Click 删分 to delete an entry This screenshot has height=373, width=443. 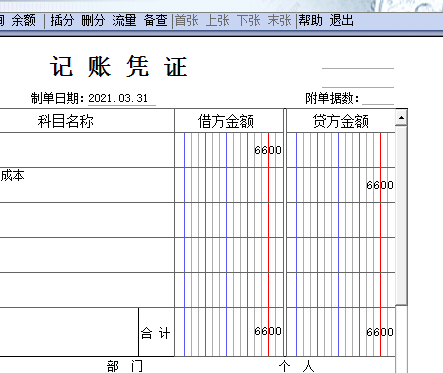click(x=93, y=20)
